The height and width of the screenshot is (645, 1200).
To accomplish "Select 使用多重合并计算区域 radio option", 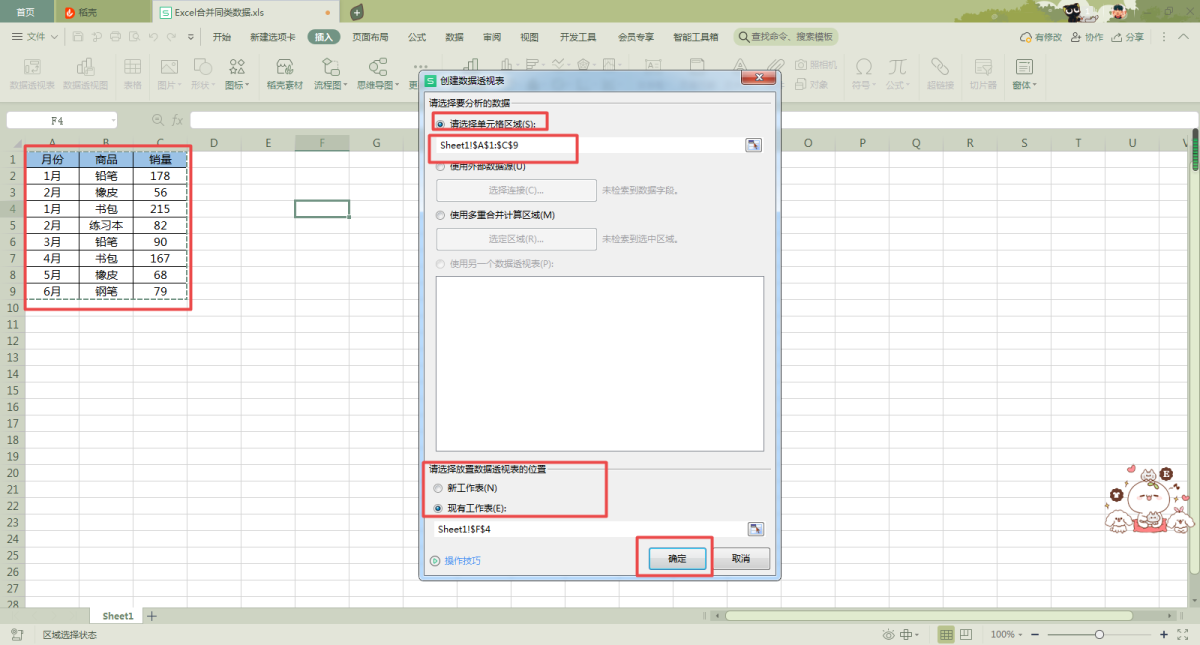I will click(441, 215).
